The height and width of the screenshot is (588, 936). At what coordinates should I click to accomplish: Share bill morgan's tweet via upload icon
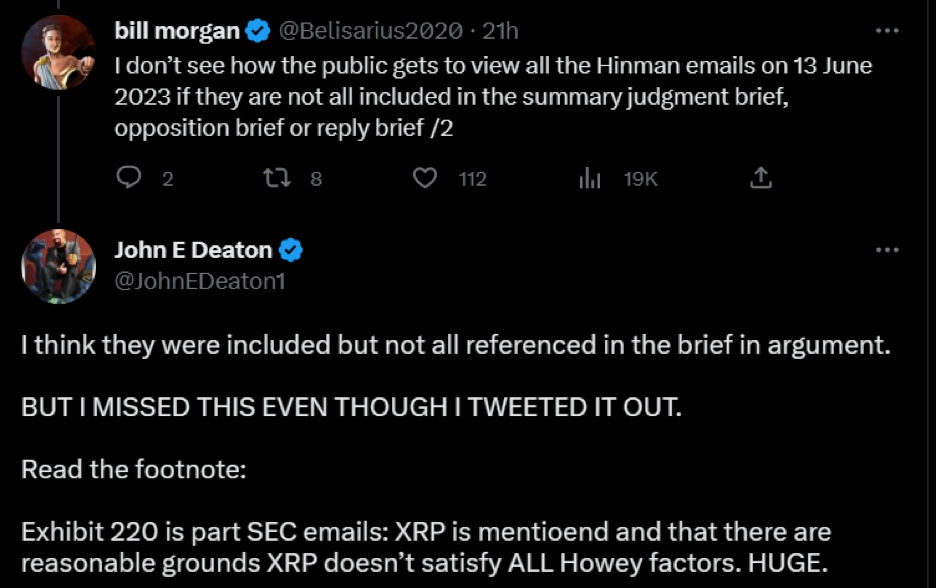pyautogui.click(x=760, y=178)
